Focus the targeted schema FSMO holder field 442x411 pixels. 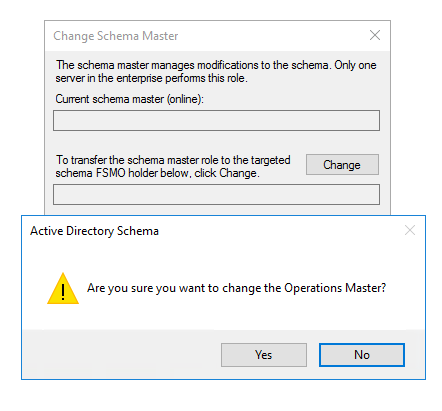click(x=216, y=195)
